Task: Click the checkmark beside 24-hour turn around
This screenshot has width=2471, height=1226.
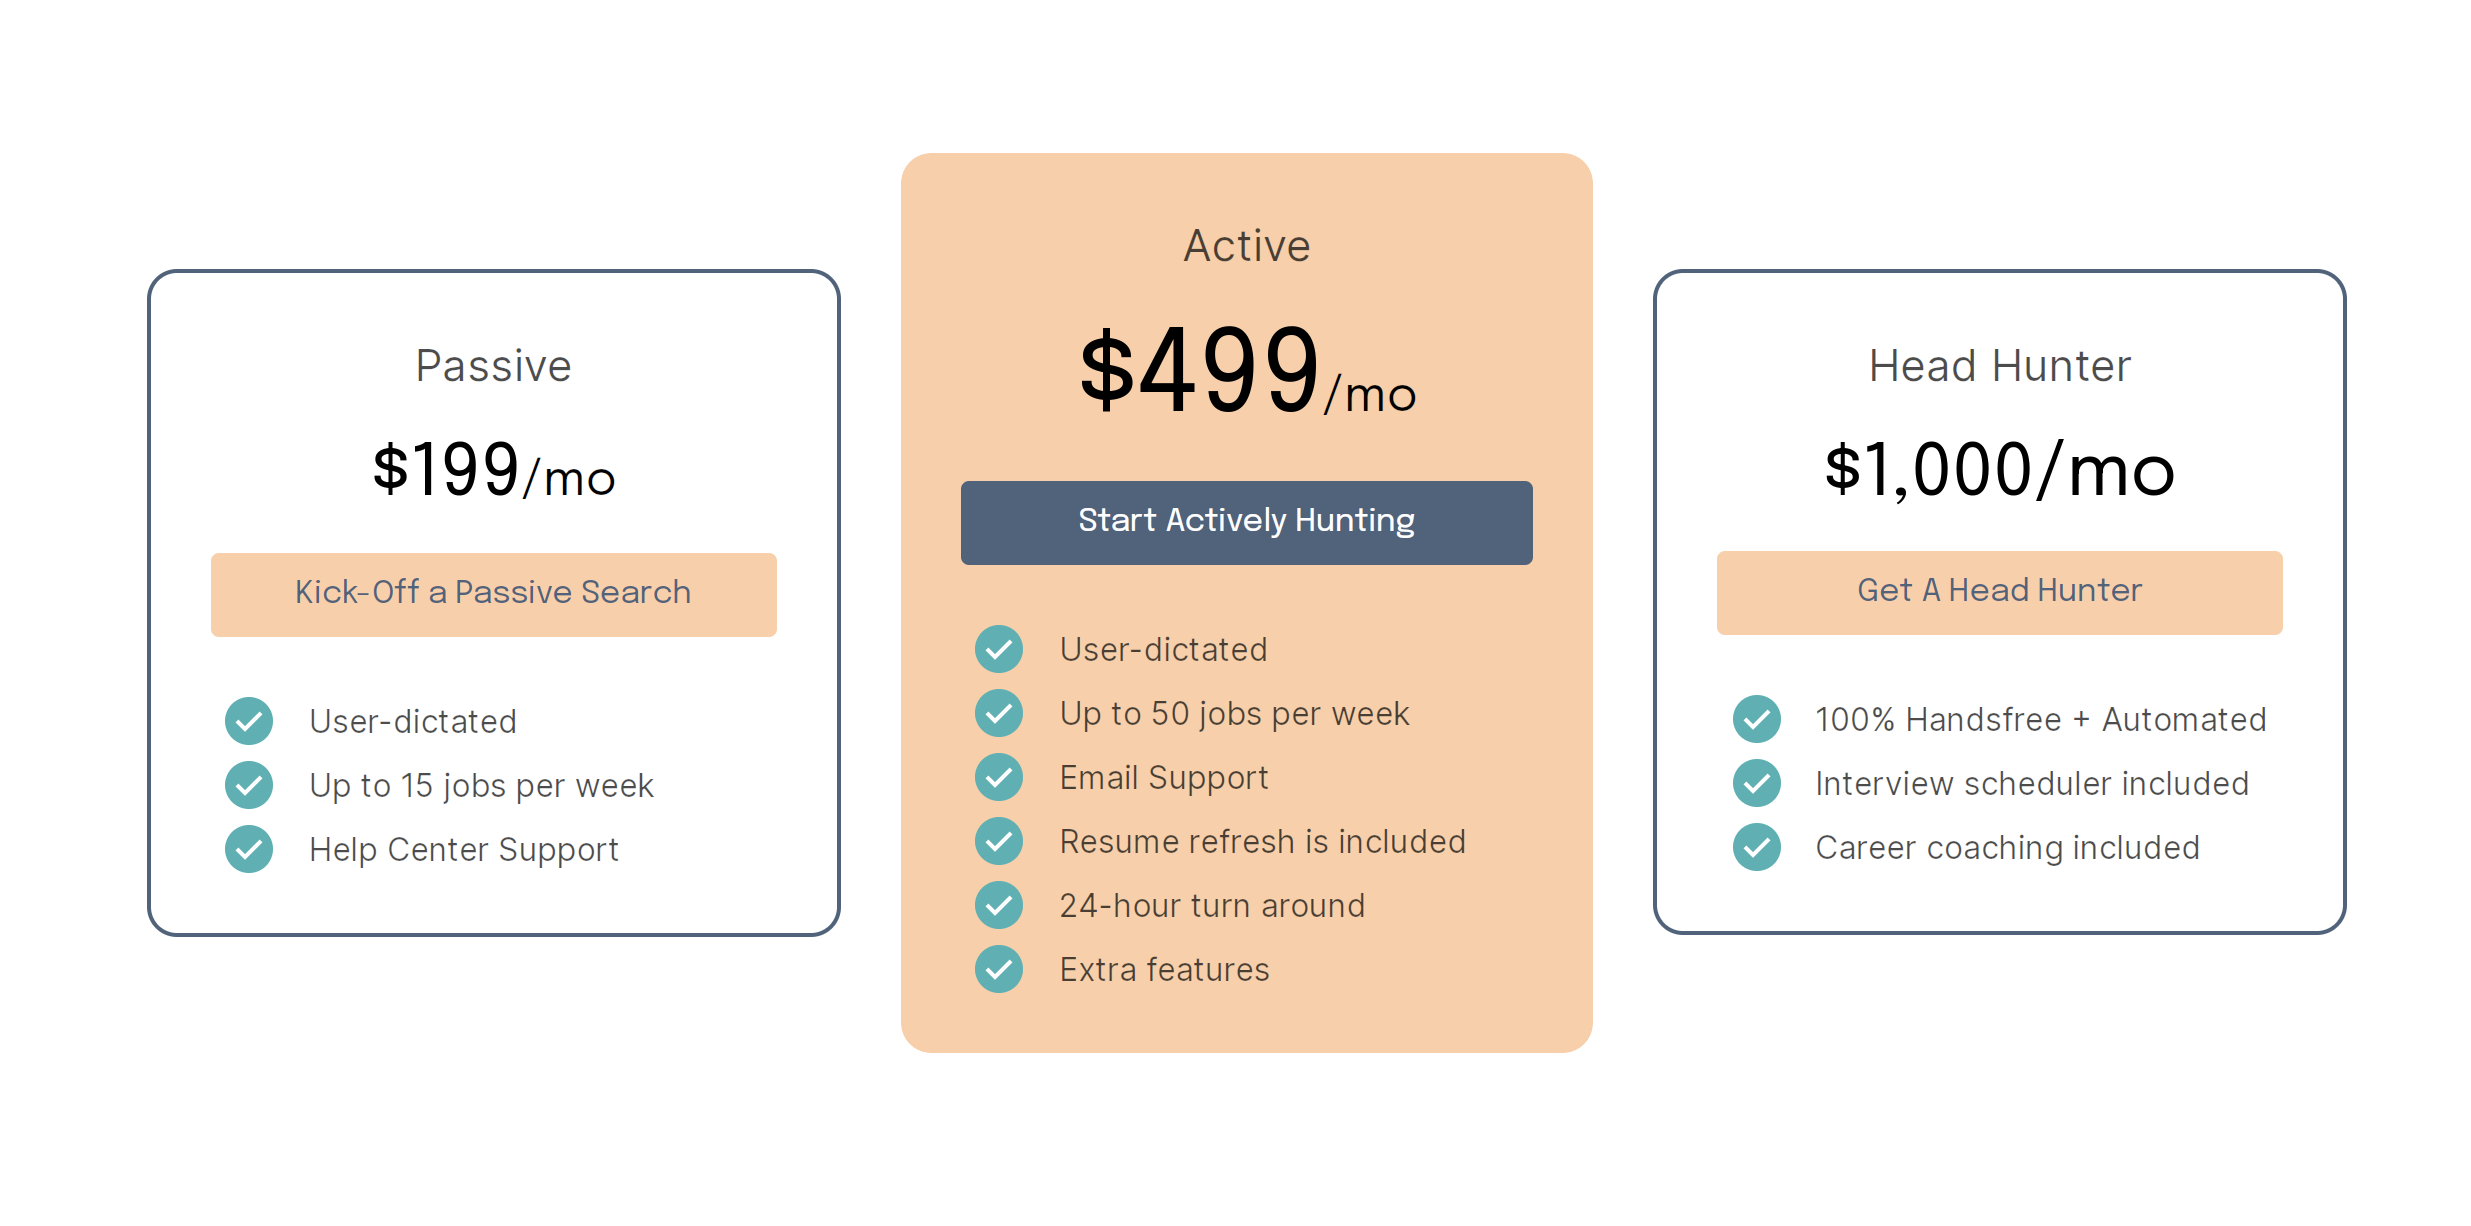Action: 999,905
